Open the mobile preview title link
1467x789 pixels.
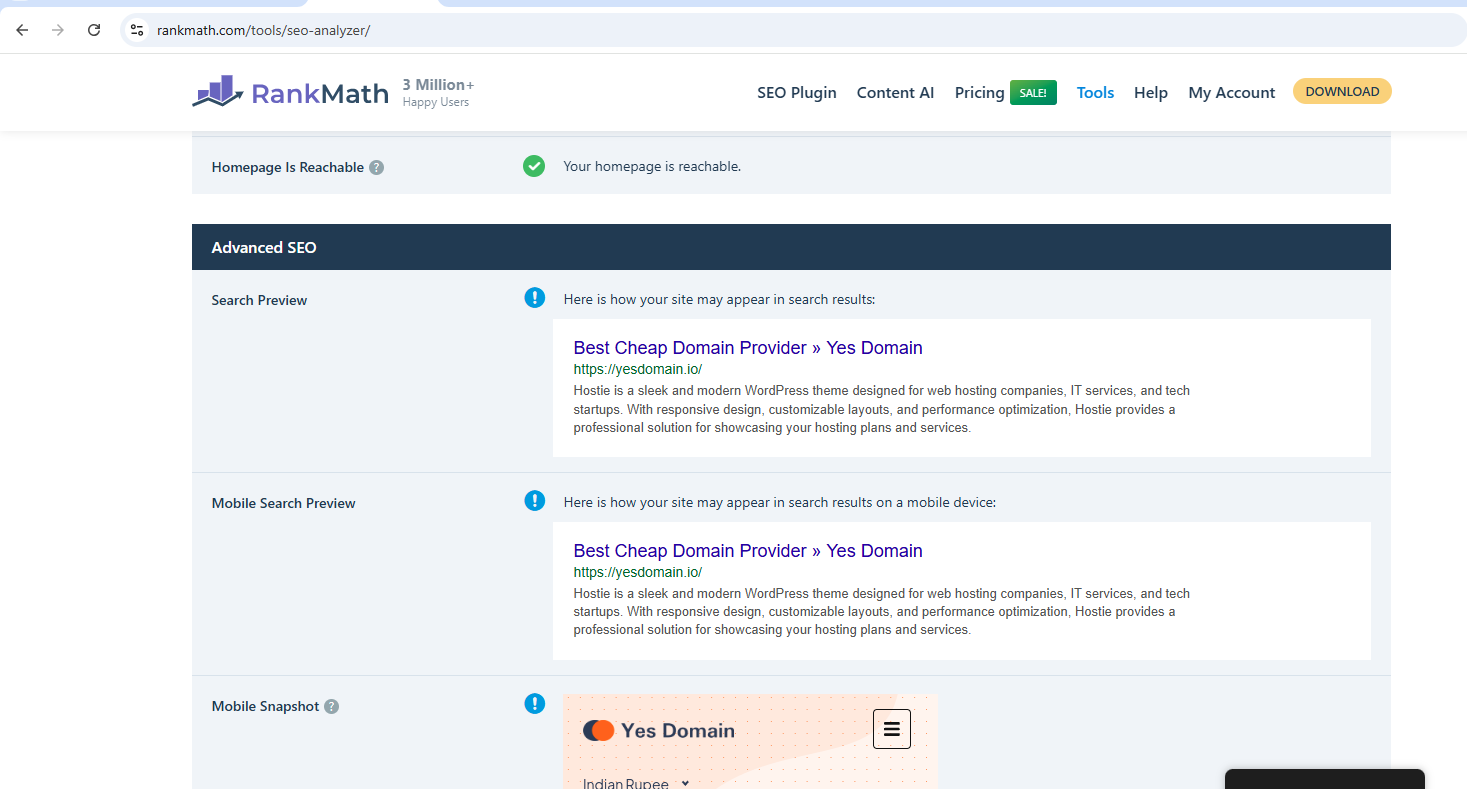(748, 551)
